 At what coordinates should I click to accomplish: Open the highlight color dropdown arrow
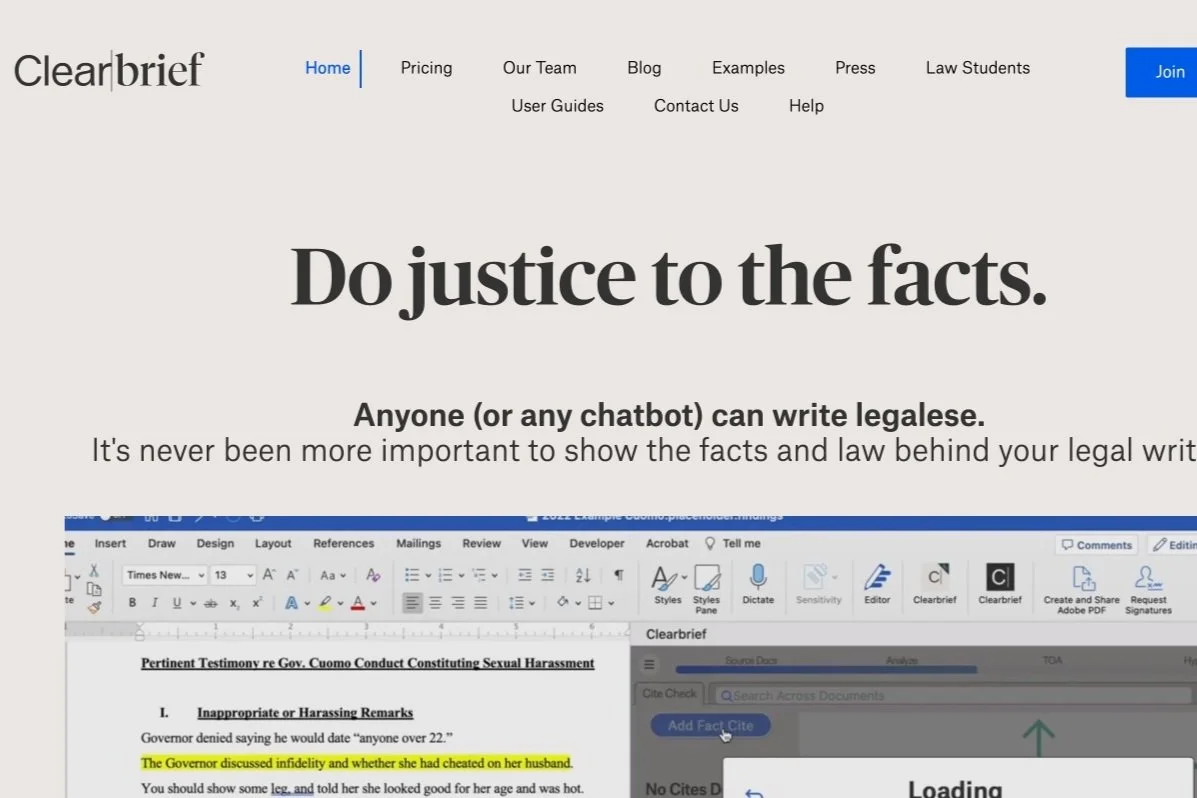point(340,603)
